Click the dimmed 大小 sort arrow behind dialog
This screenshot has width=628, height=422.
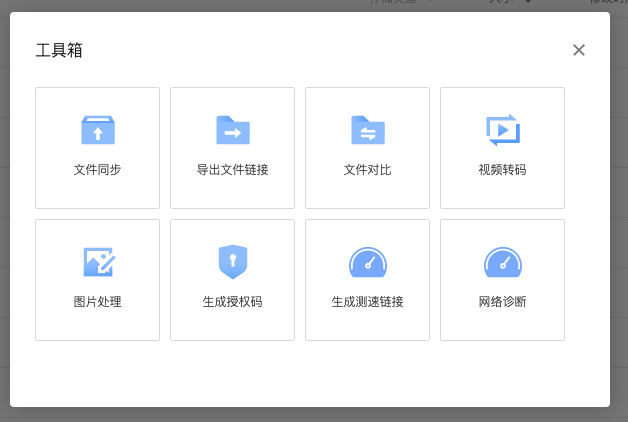tap(527, 3)
